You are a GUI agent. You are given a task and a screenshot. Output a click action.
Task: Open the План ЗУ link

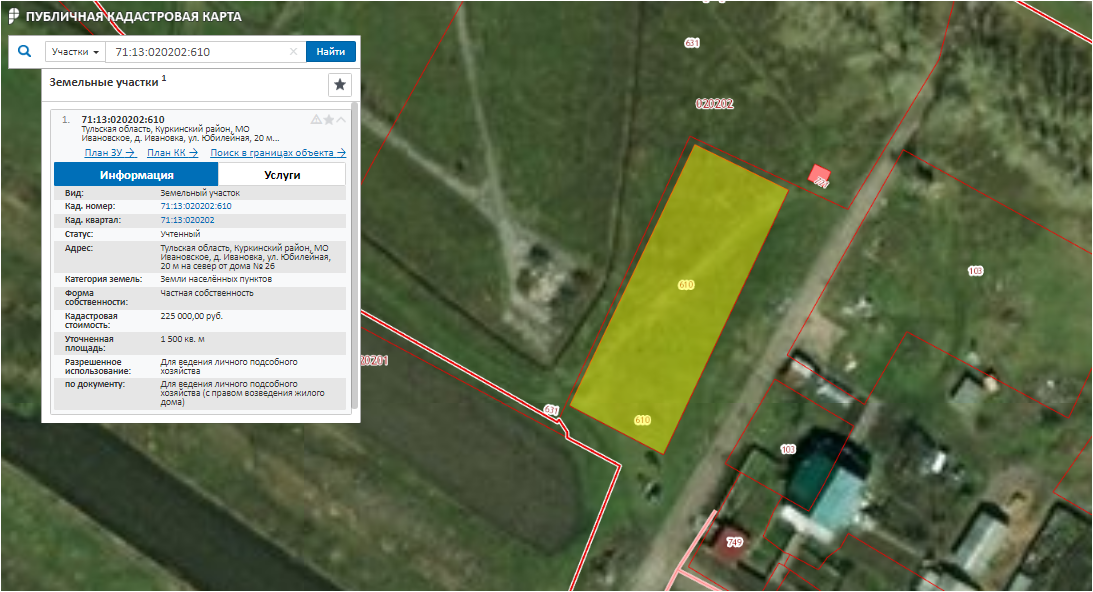point(109,153)
